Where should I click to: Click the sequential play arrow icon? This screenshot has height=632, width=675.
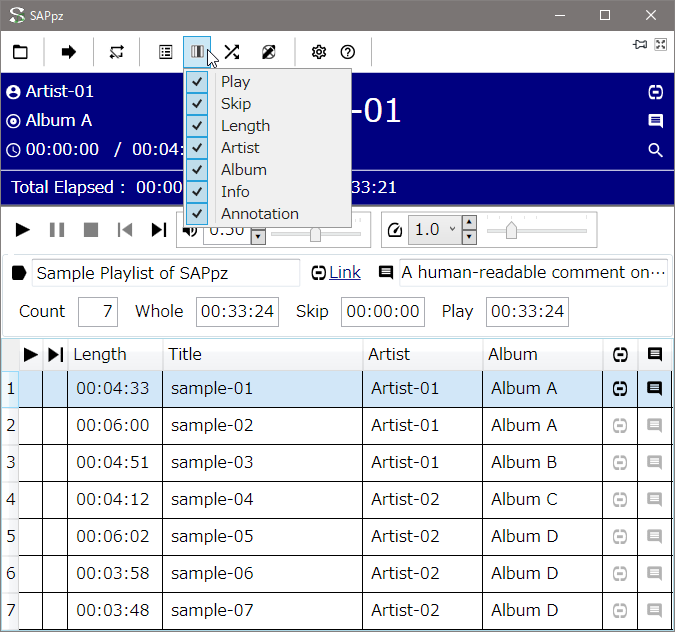[68, 52]
